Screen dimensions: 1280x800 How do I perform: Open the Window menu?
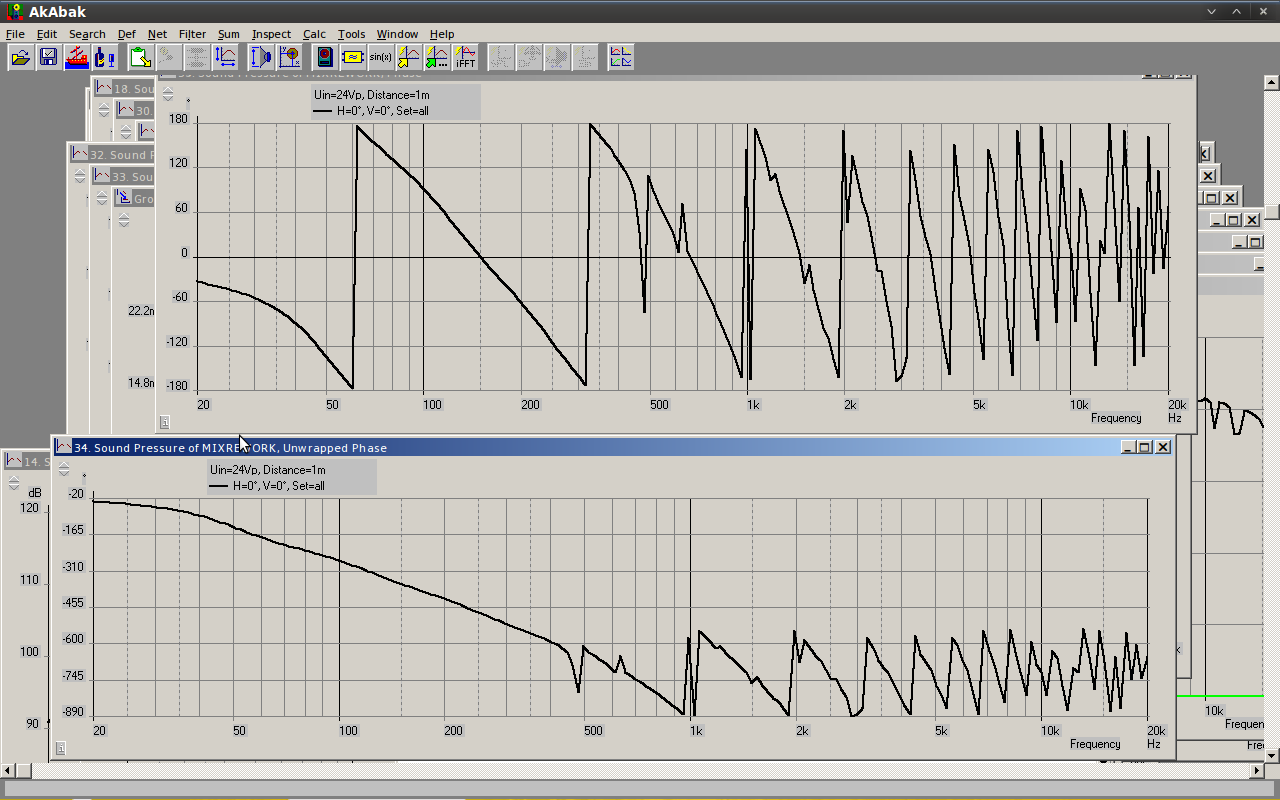point(397,34)
